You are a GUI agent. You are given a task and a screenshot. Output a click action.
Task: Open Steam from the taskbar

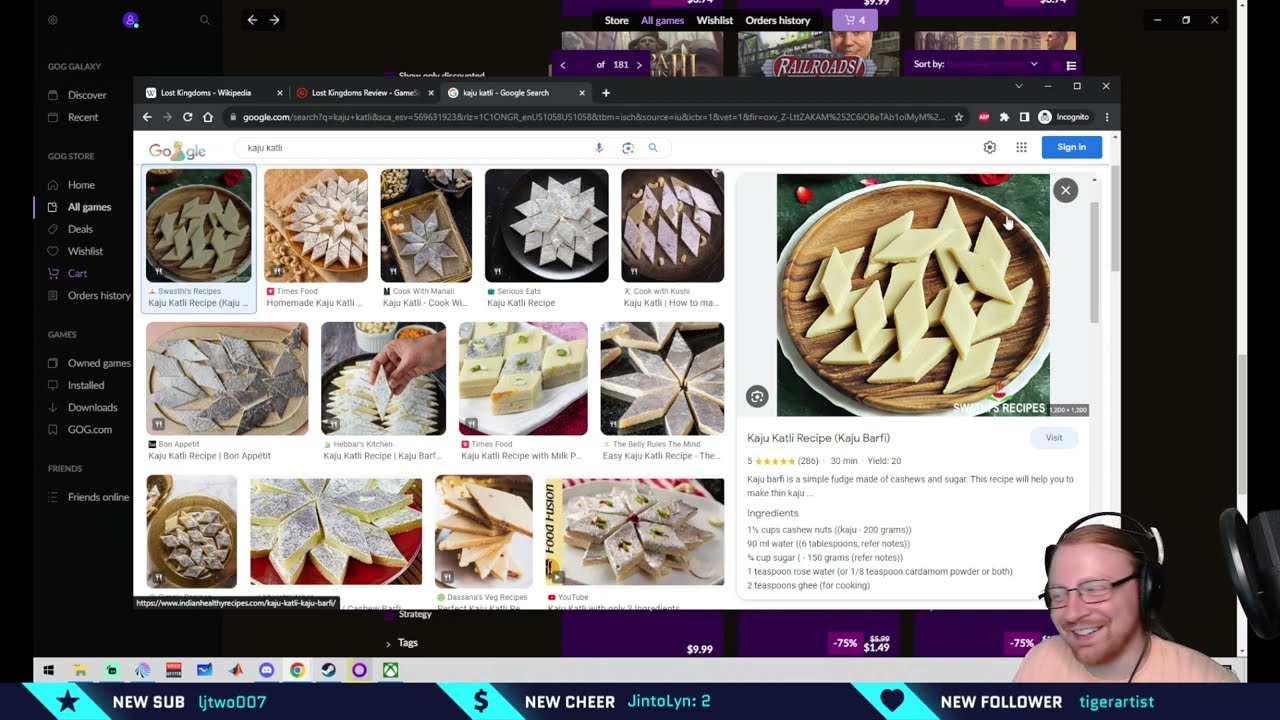[328, 670]
